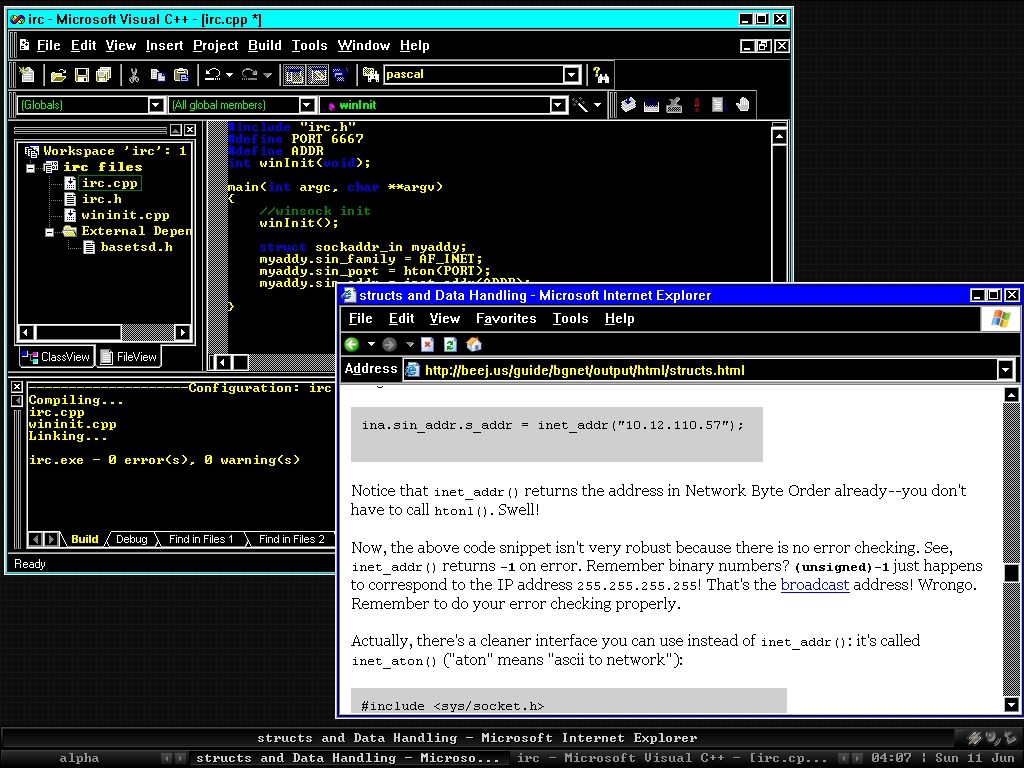Save irc.cpp with the floppy disk icon
Screen dimensions: 1024x768
coord(82,75)
